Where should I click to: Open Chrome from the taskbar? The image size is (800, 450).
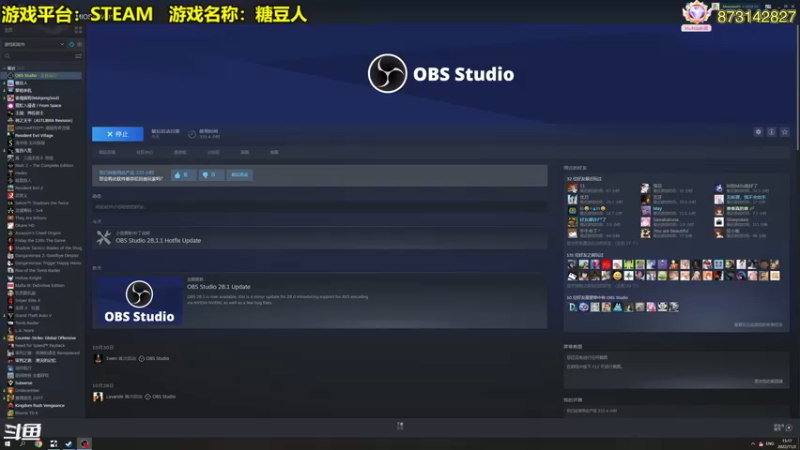(x=38, y=444)
